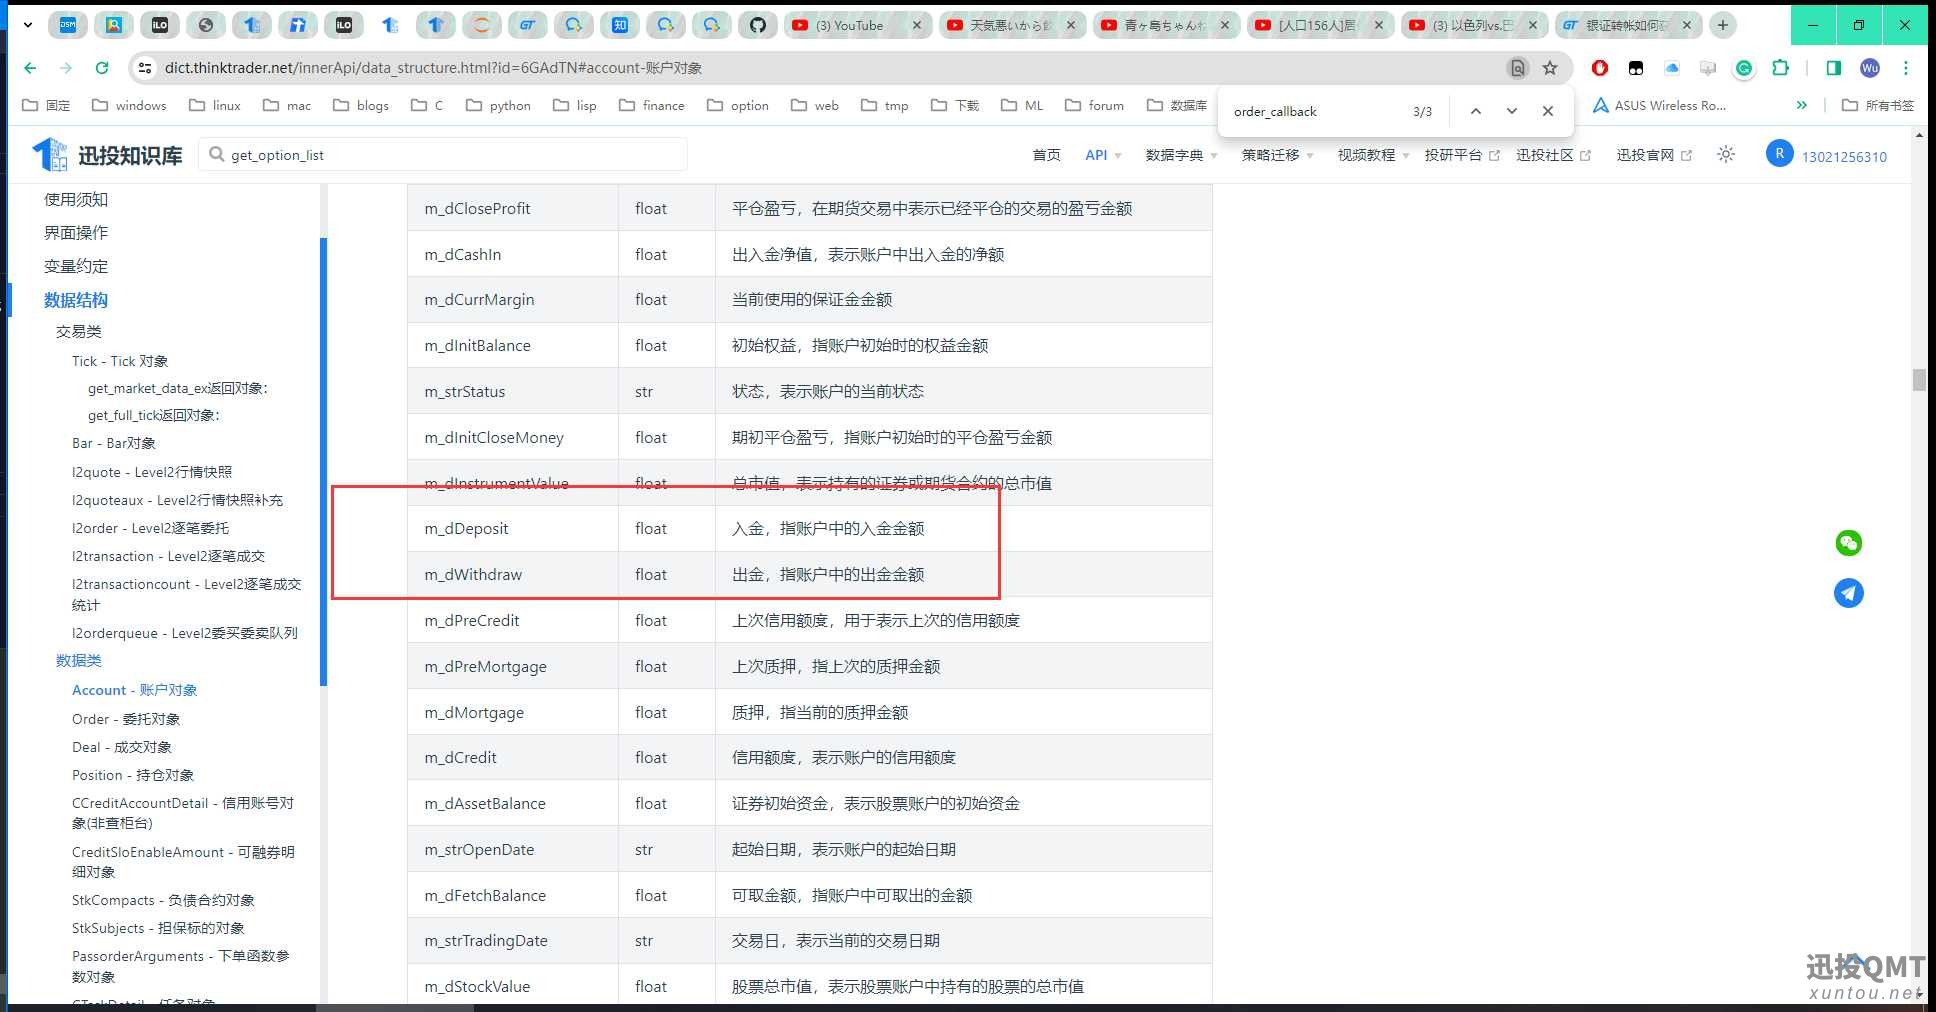Click the m_dFetchBalance table cell
Screen dimensions: 1936x1012
tap(512, 895)
